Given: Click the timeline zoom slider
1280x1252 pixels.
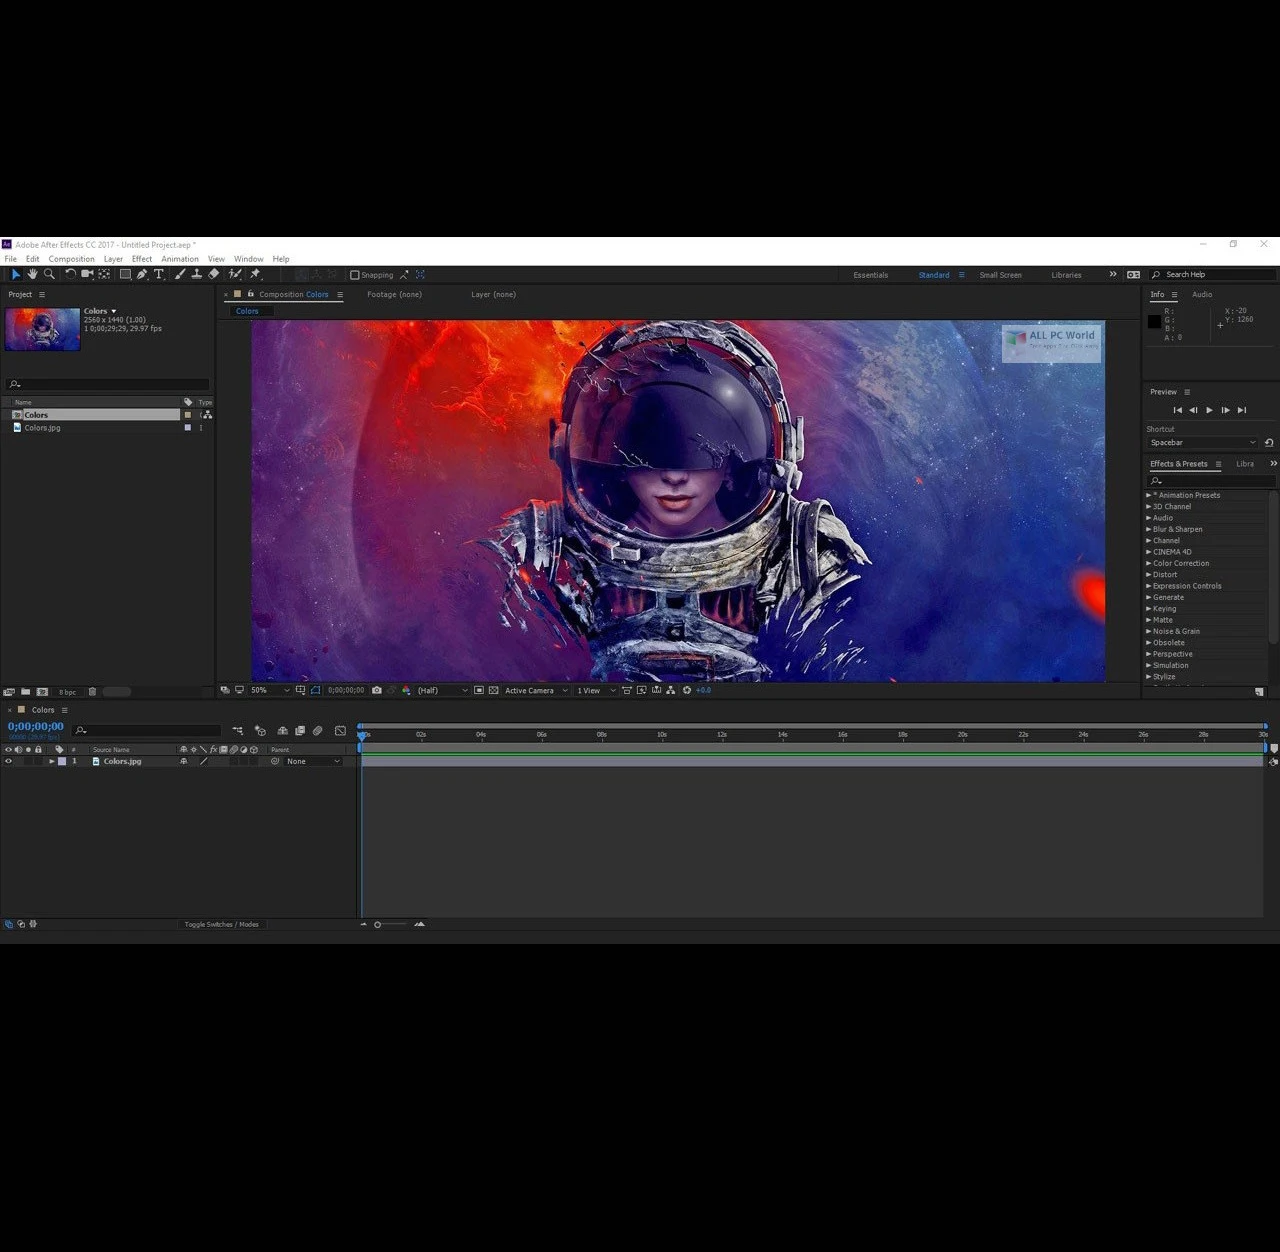Looking at the screenshot, I should pyautogui.click(x=378, y=924).
